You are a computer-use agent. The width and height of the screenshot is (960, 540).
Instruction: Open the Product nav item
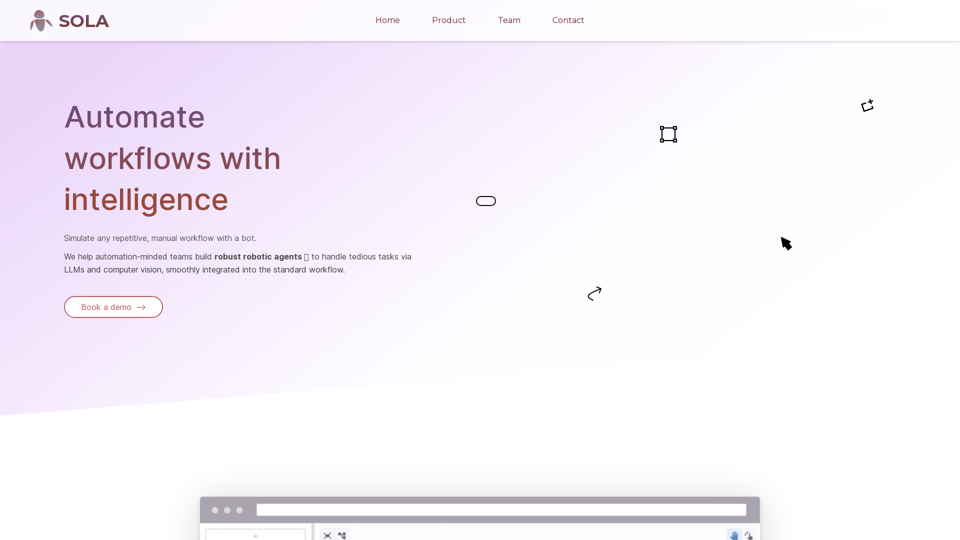click(x=448, y=20)
